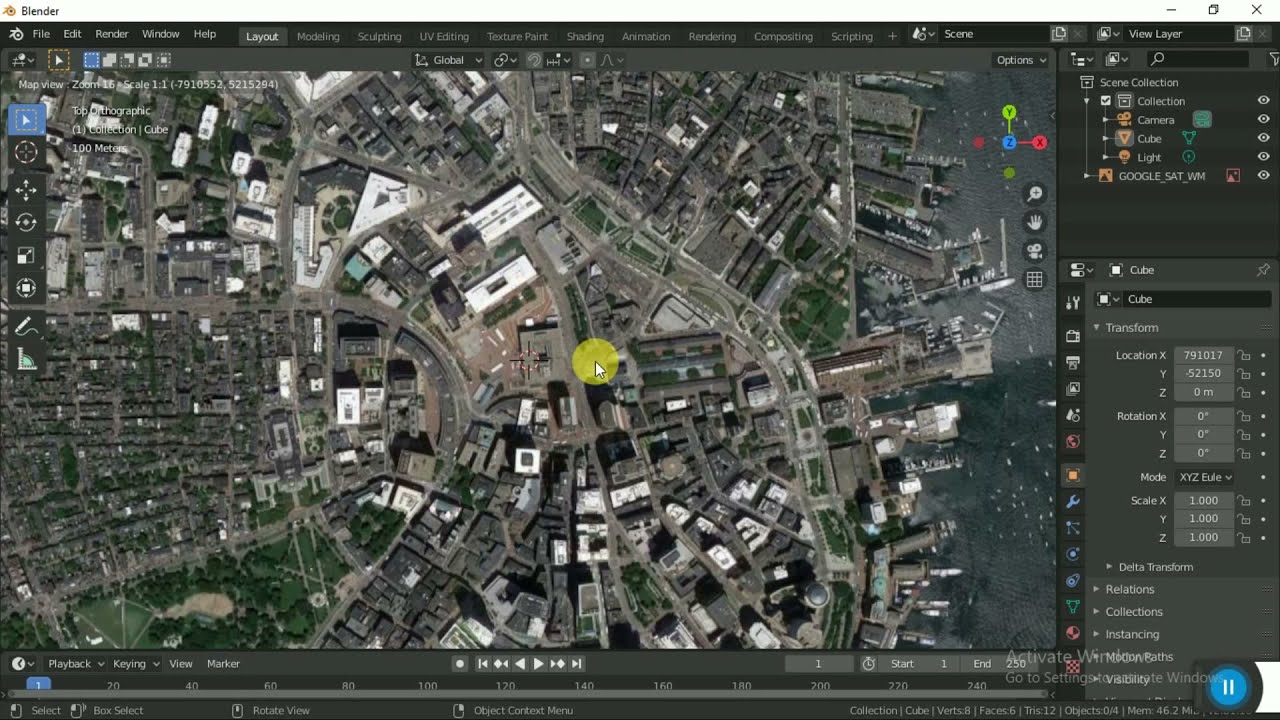Open the File menu

point(41,34)
